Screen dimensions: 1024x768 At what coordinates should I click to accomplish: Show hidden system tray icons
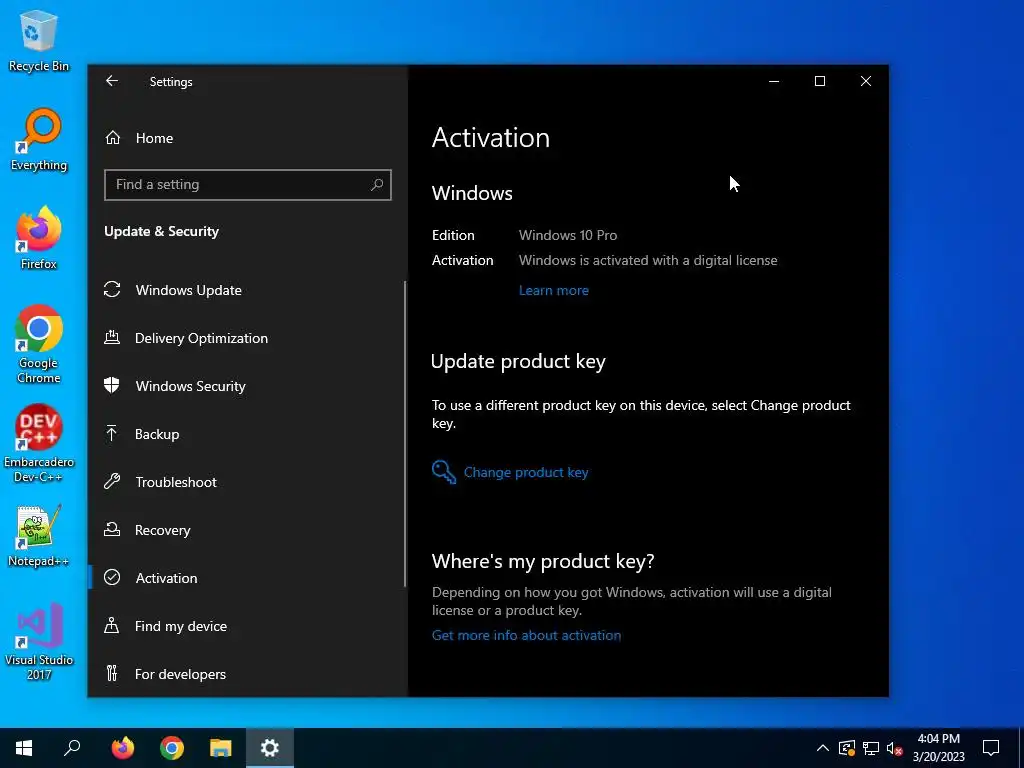click(x=823, y=748)
